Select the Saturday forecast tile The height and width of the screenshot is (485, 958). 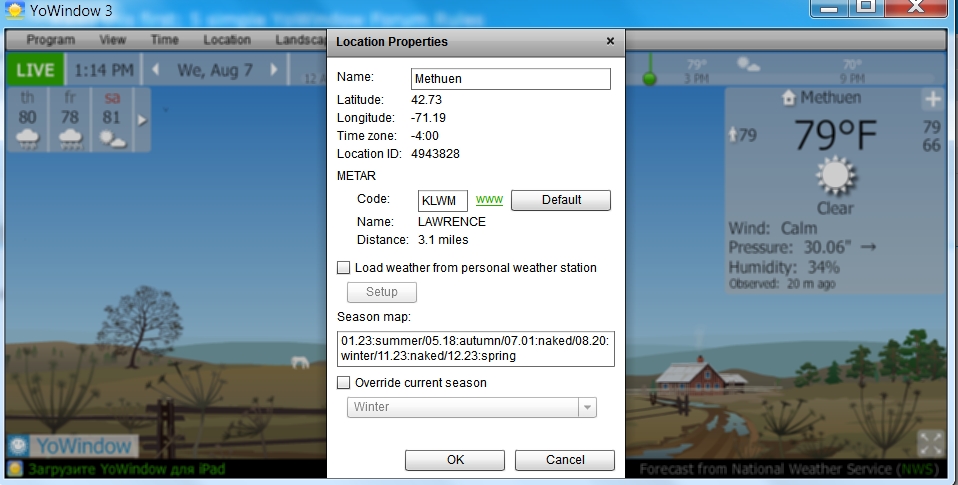tap(111, 120)
